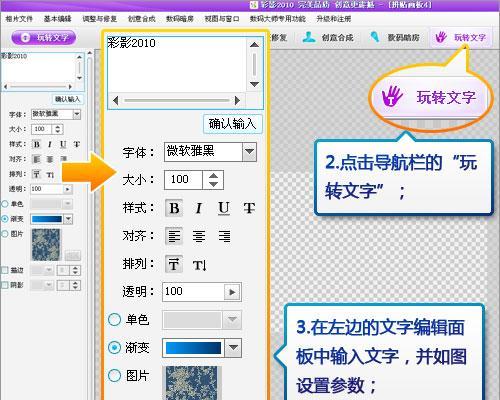
Task: Open 调整与修复 menu
Action: coord(99,19)
